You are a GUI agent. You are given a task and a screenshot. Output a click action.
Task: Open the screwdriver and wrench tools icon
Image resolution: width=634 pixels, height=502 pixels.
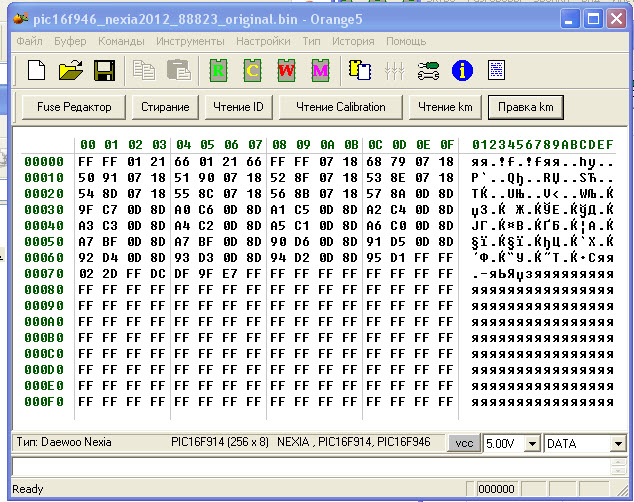[428, 71]
